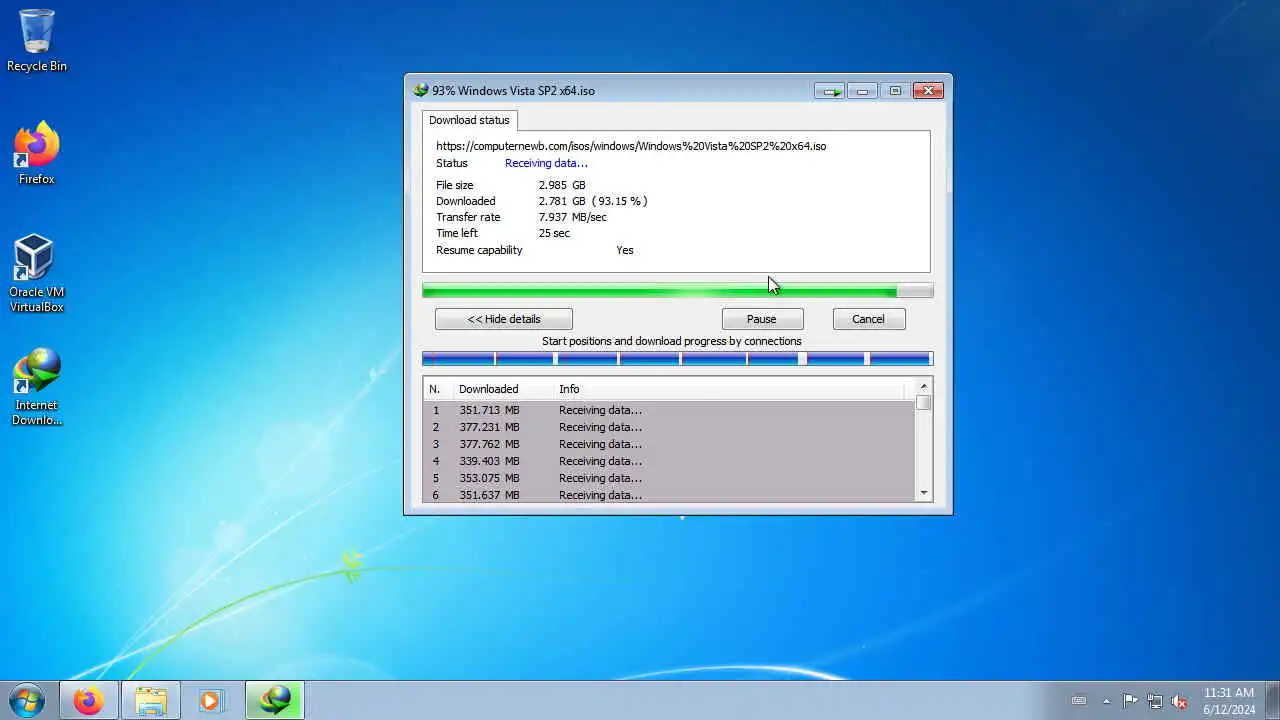Open the Recycle Bin desktop icon
The width and height of the screenshot is (1280, 720).
(x=37, y=41)
